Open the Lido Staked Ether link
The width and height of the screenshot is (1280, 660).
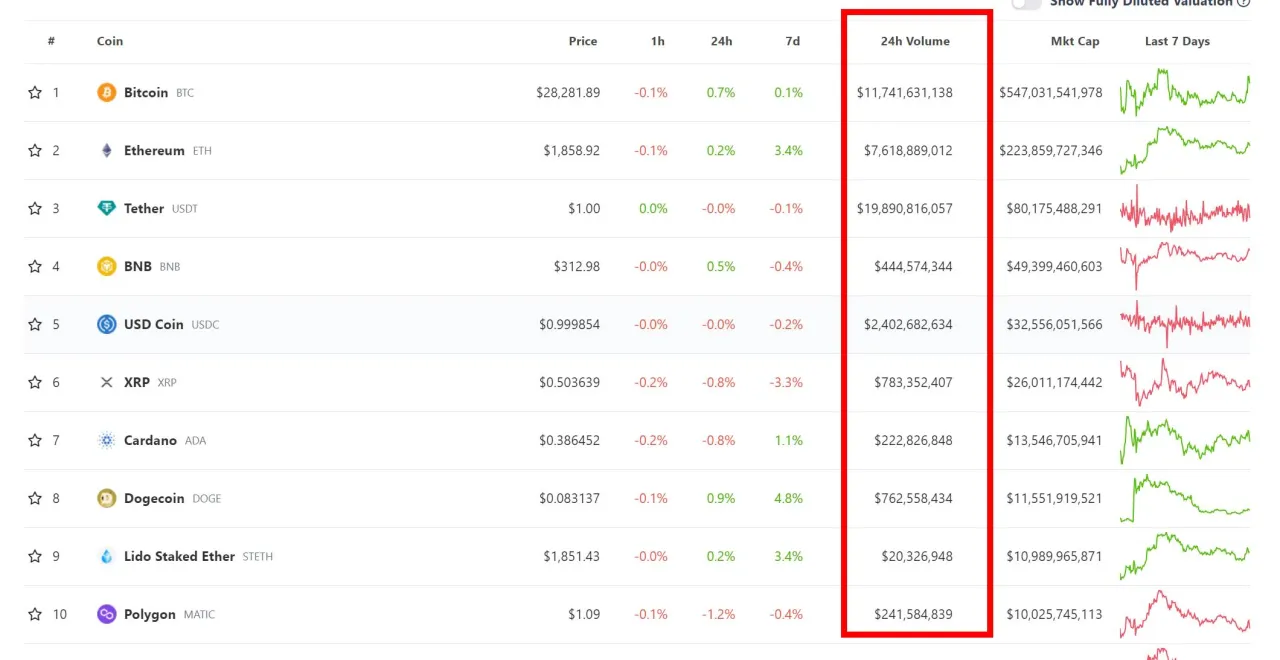click(x=179, y=557)
